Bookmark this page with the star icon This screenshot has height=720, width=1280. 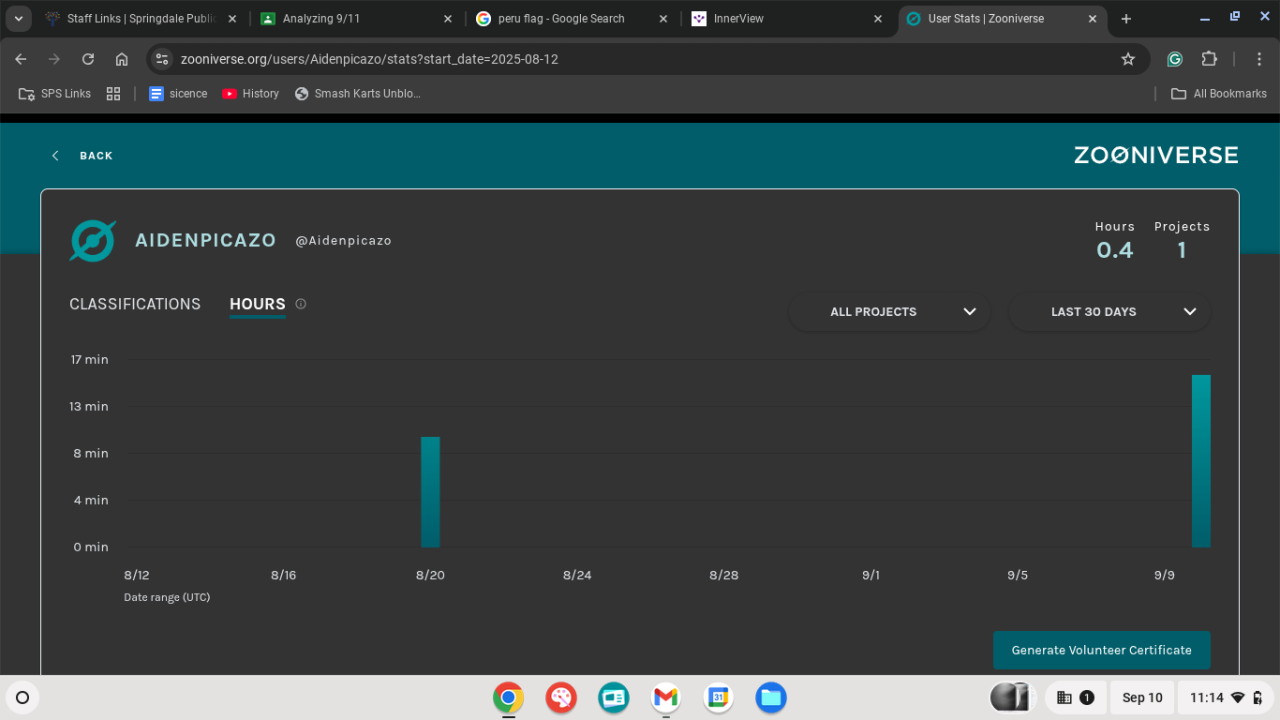[x=1128, y=59]
